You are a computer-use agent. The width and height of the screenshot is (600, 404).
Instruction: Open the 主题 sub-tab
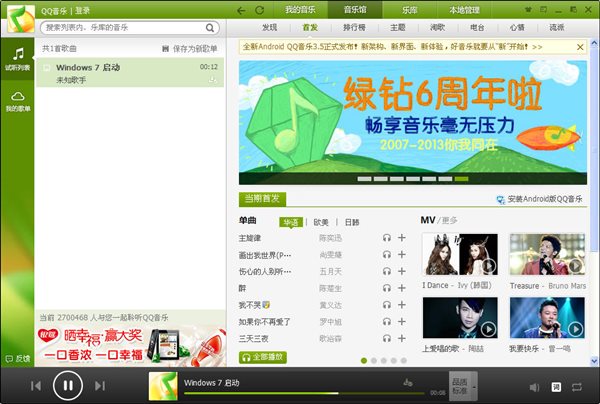[398, 28]
